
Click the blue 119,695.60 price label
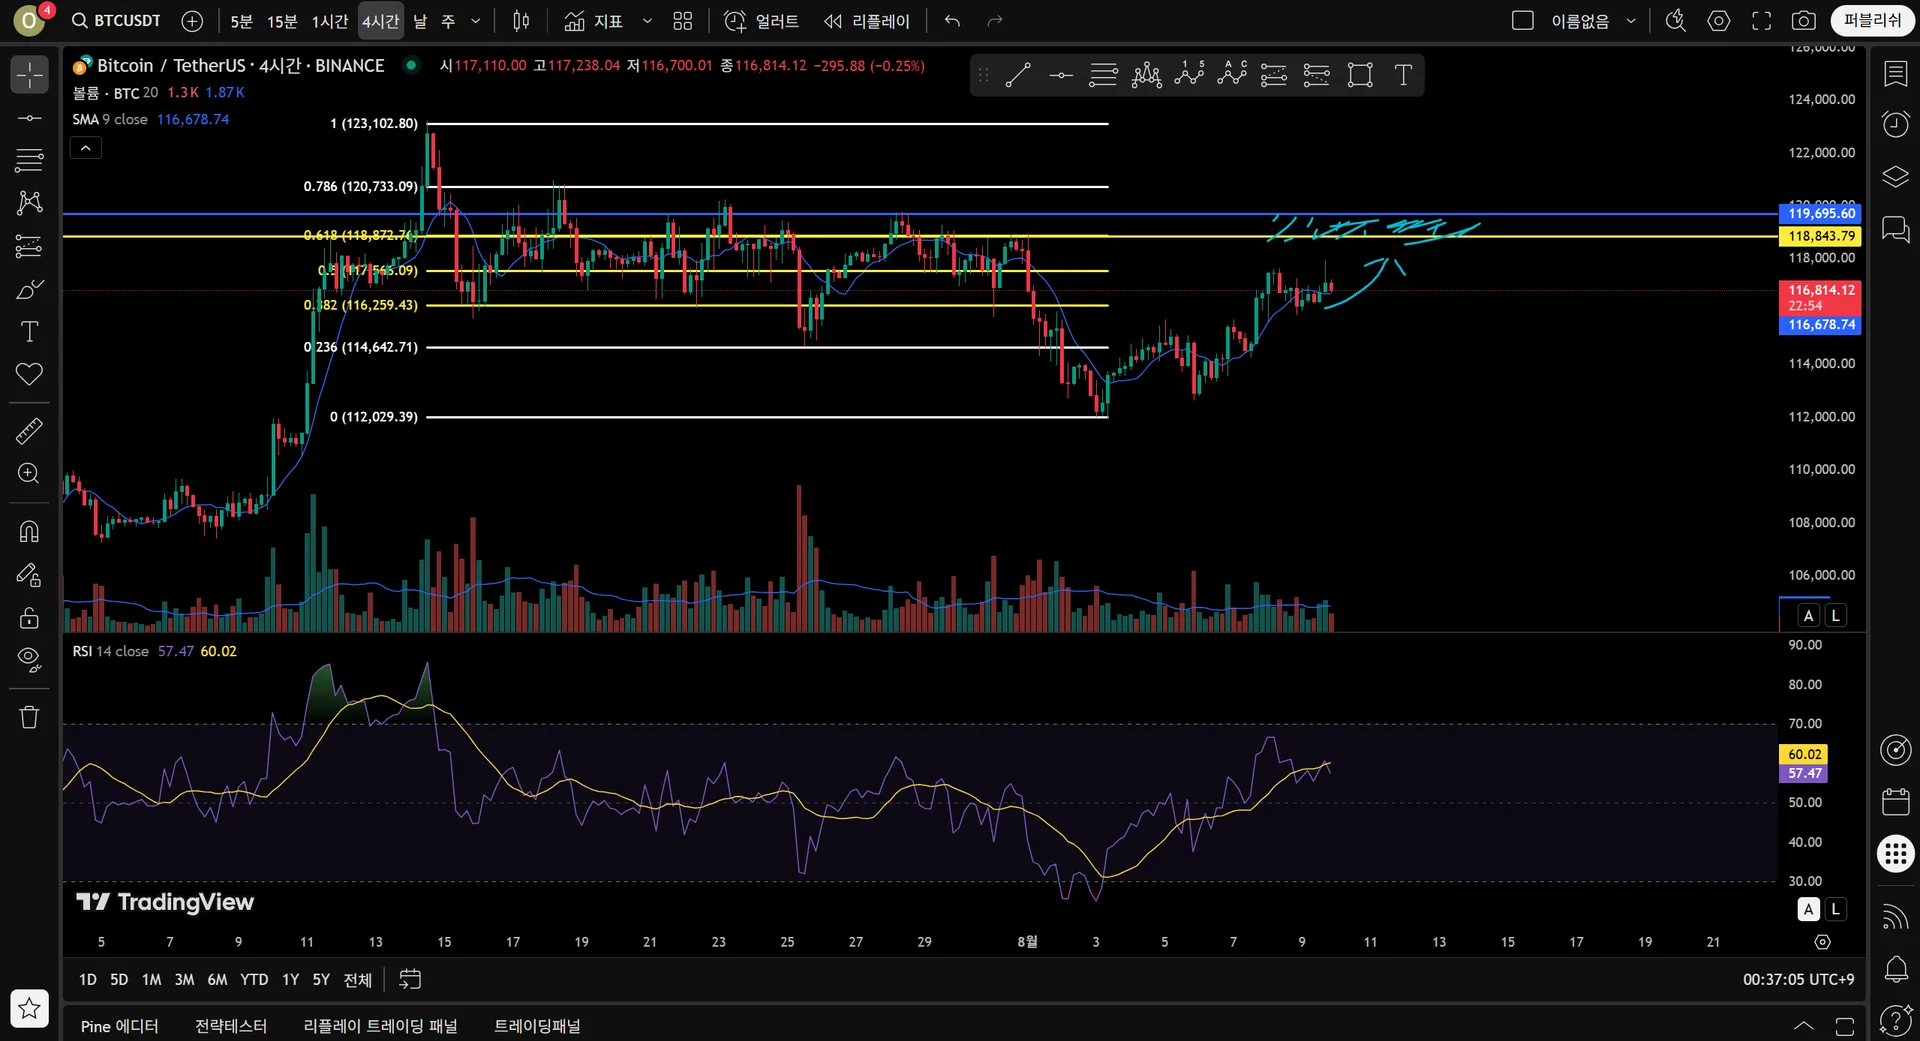[x=1820, y=214]
